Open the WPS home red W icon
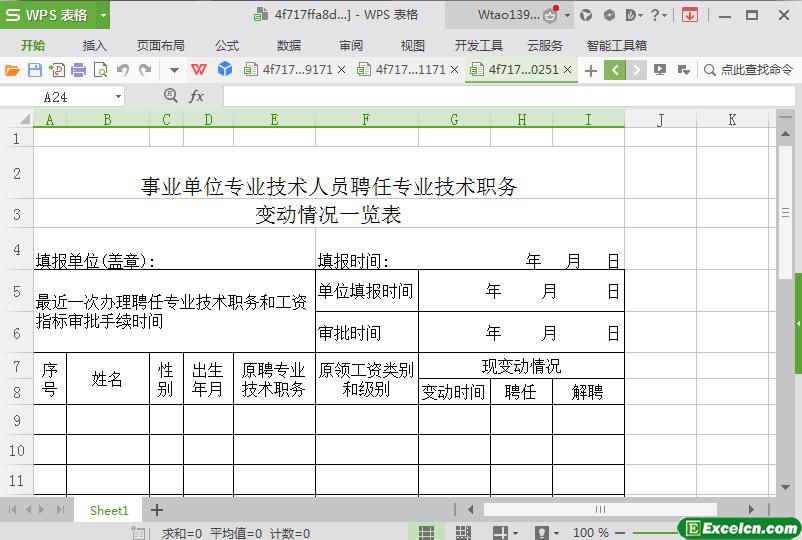Image resolution: width=802 pixels, height=540 pixels. pyautogui.click(x=198, y=69)
